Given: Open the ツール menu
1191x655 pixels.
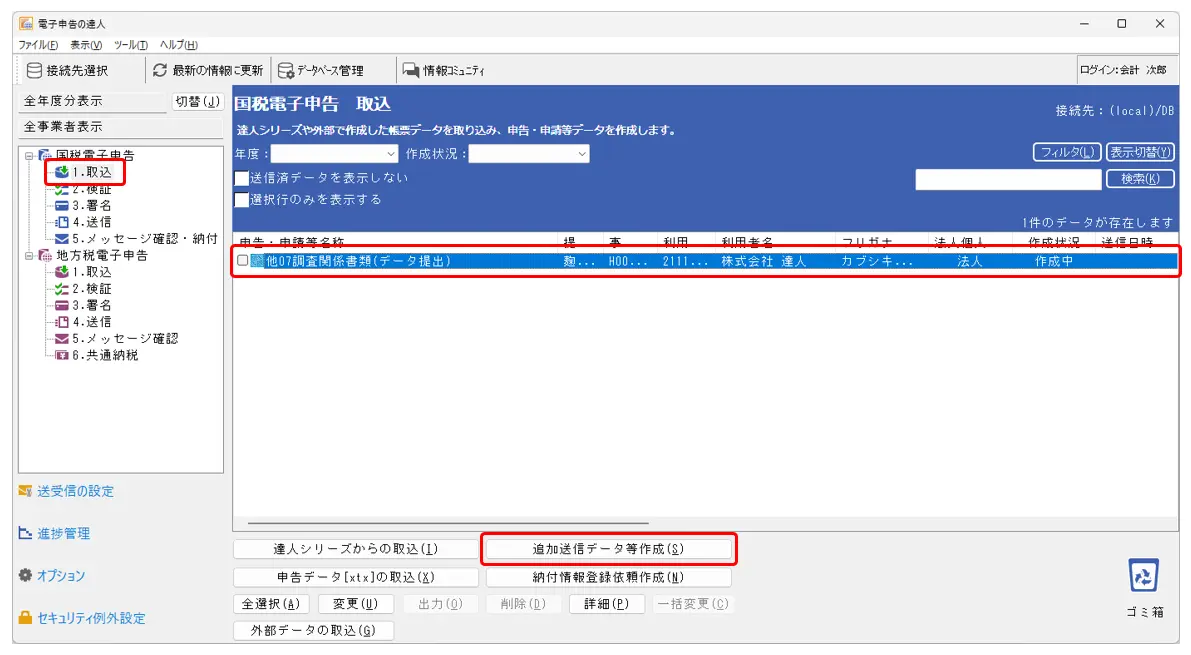Looking at the screenshot, I should tap(130, 45).
